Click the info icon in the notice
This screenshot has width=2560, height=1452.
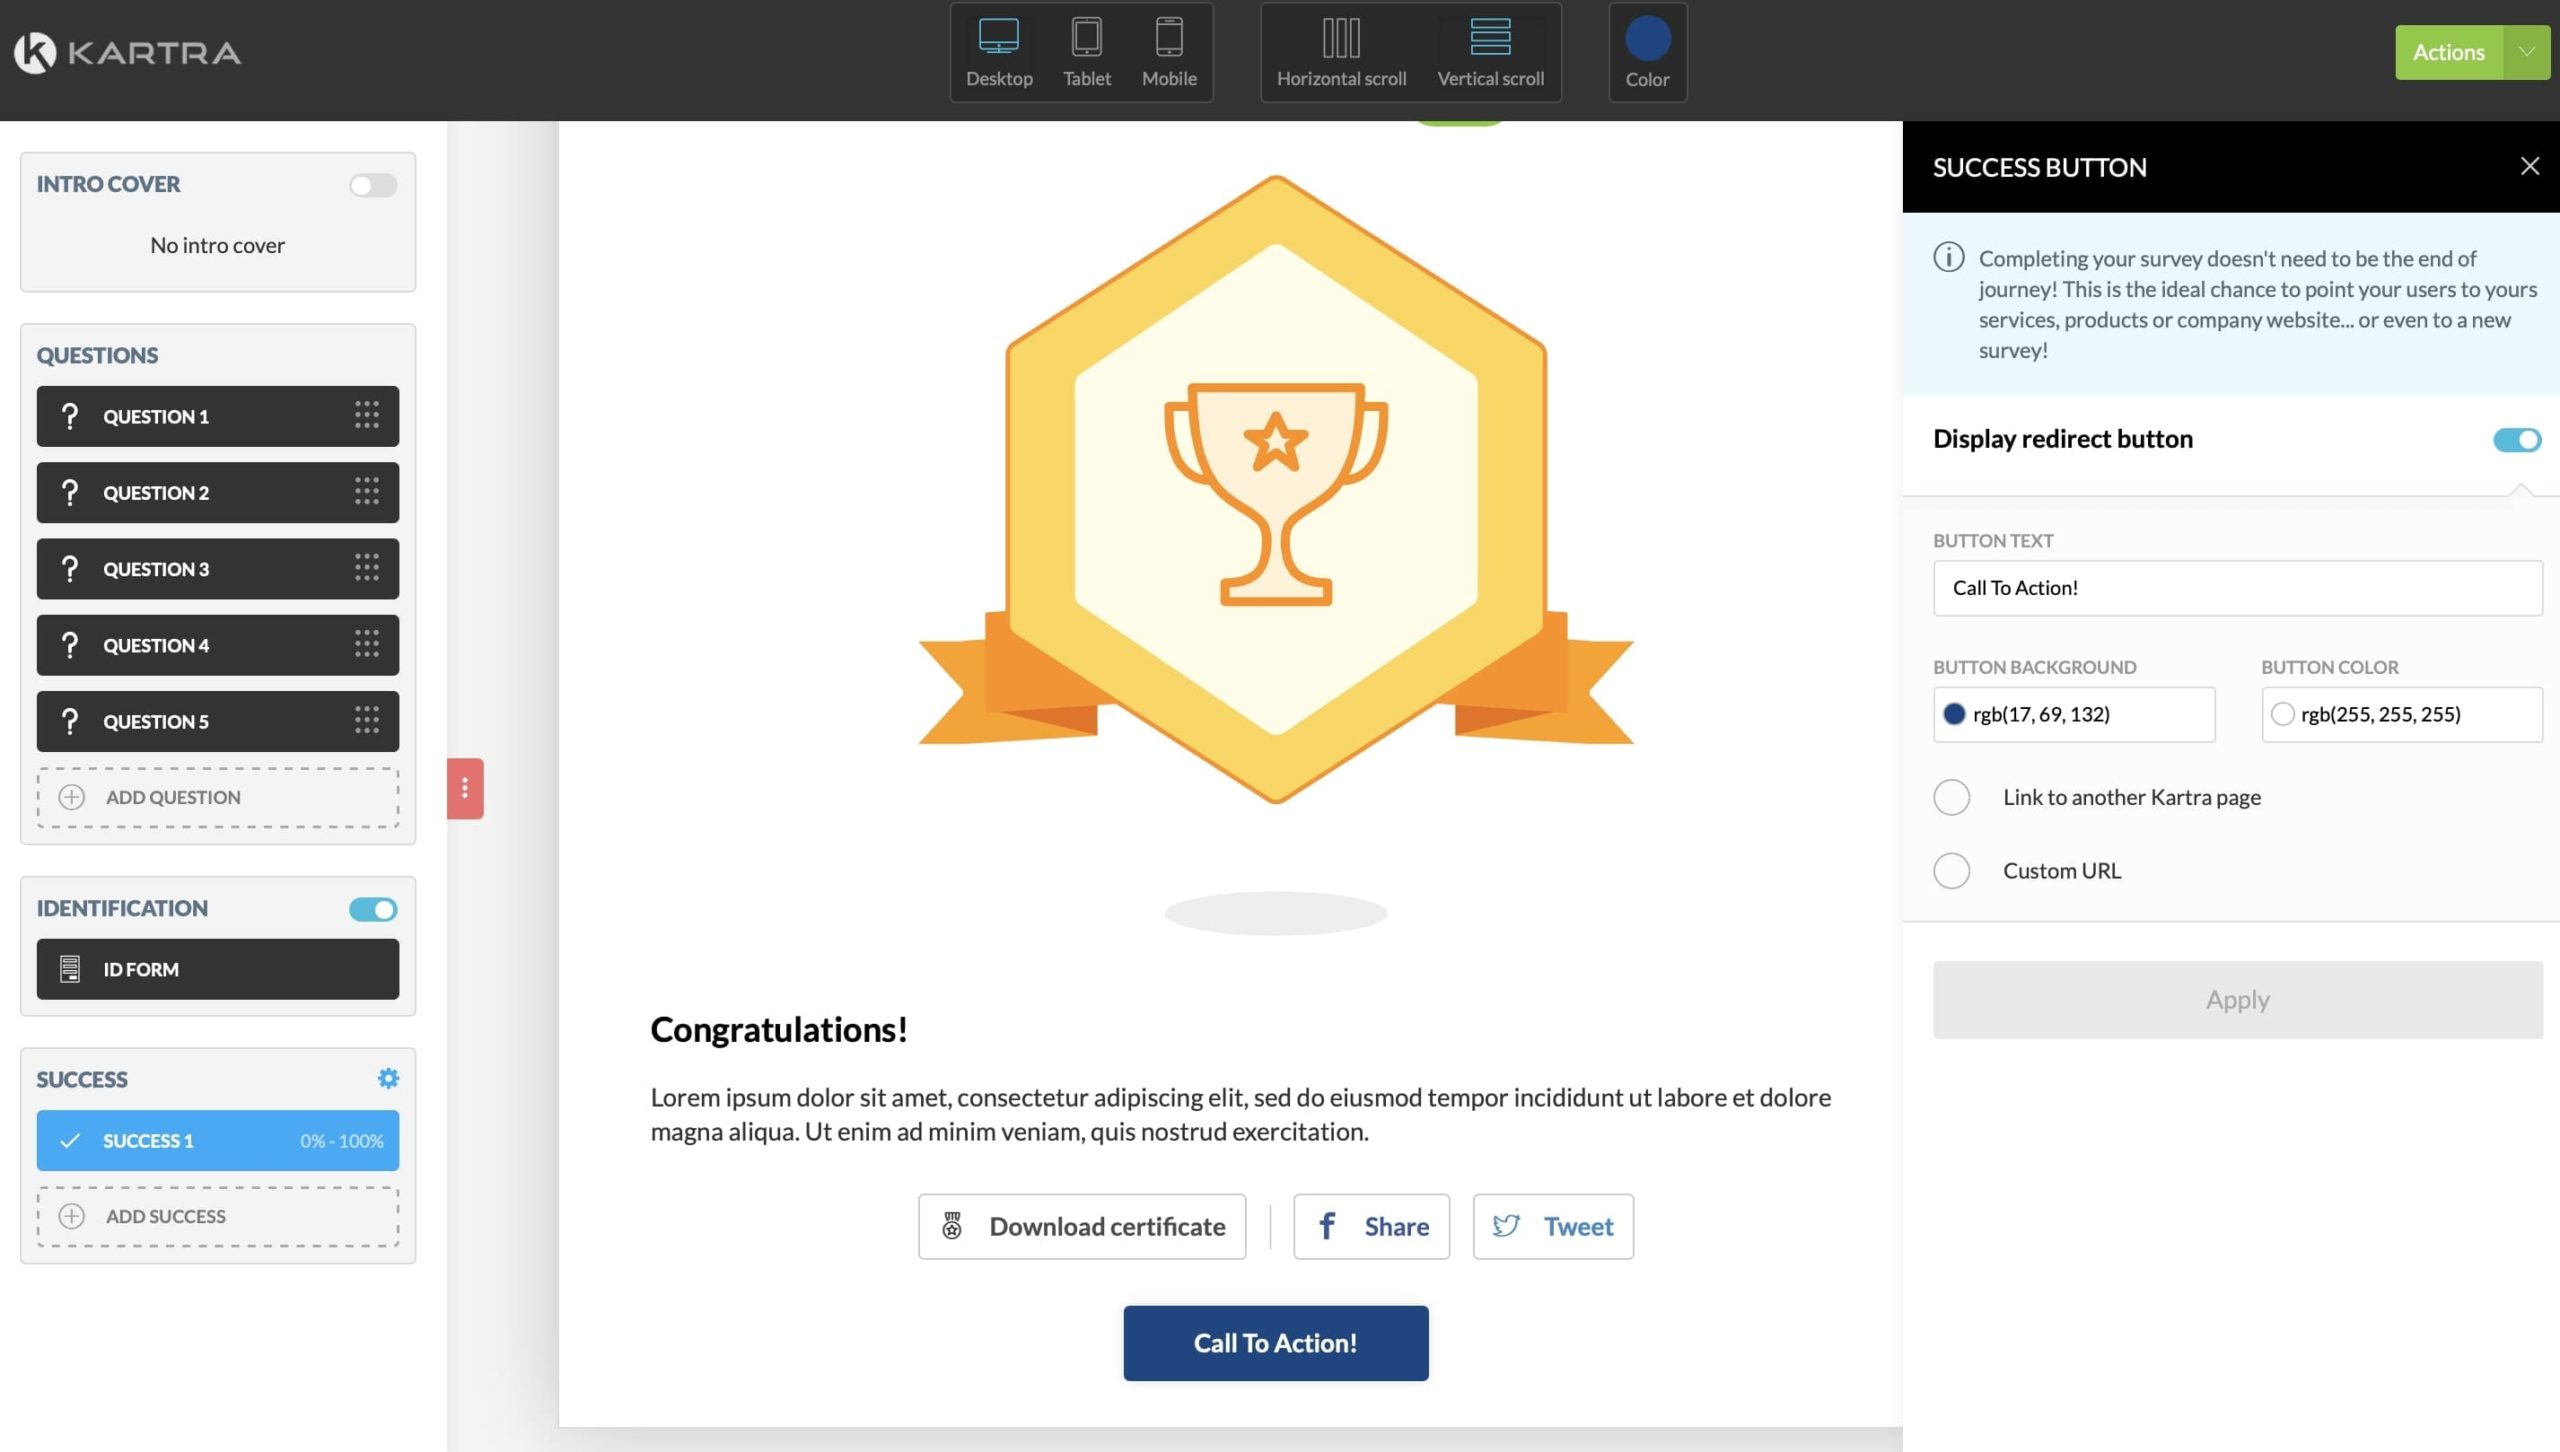pos(1948,257)
